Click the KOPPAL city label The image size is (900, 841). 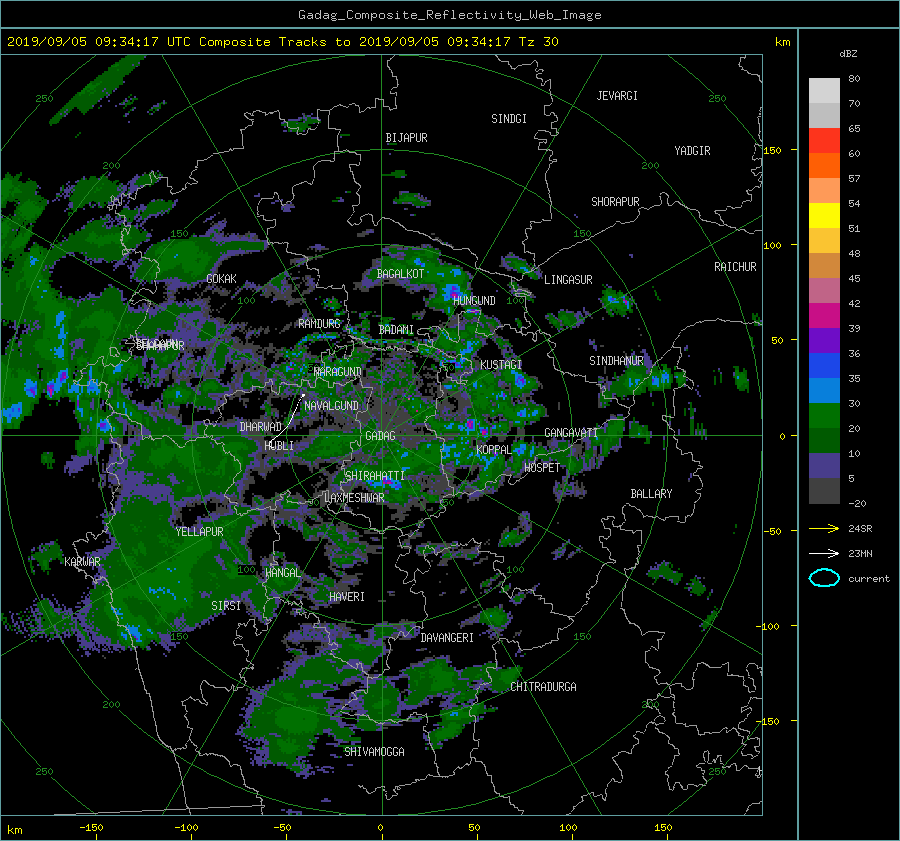494,450
